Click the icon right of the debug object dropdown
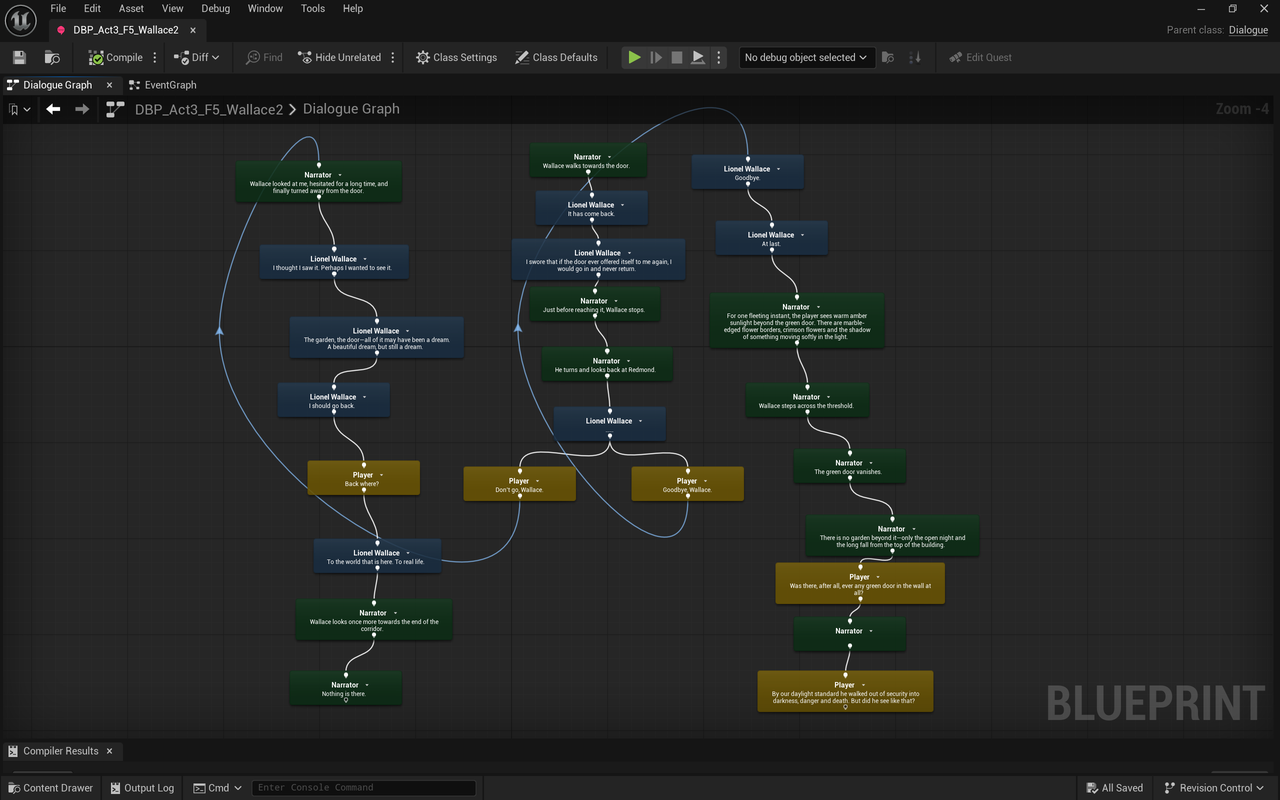 (888, 57)
